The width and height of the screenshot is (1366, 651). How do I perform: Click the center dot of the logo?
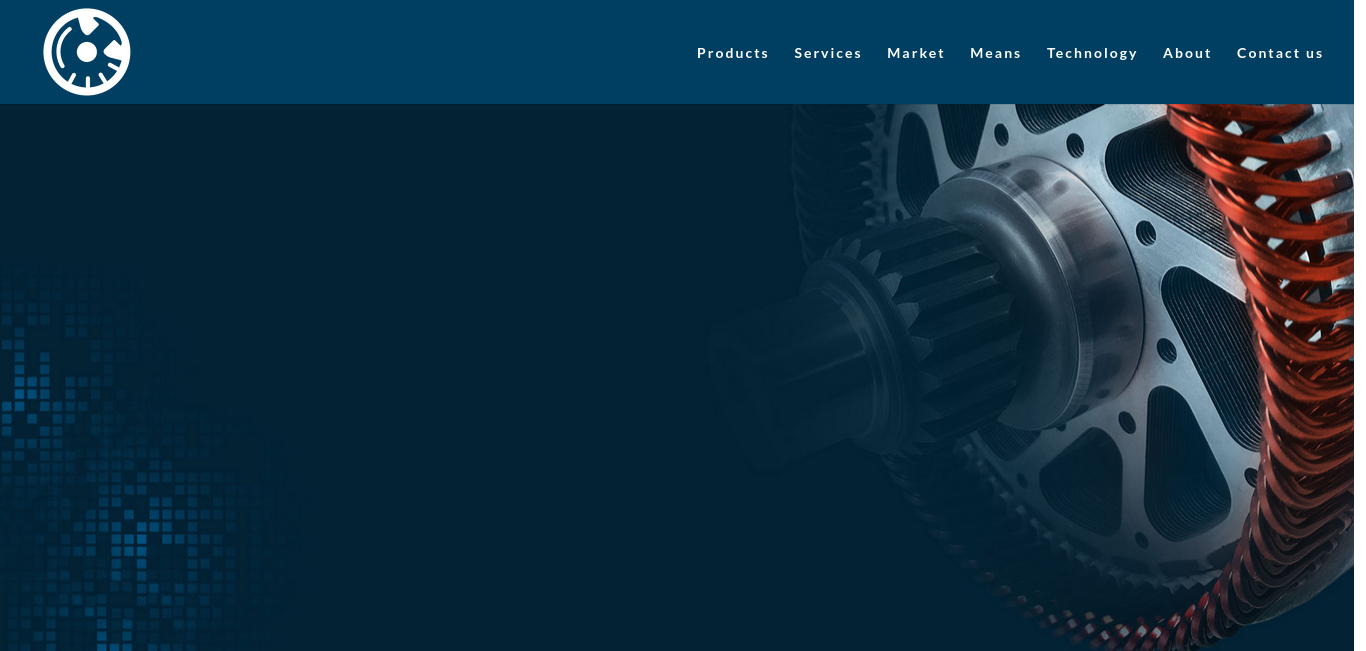click(87, 52)
